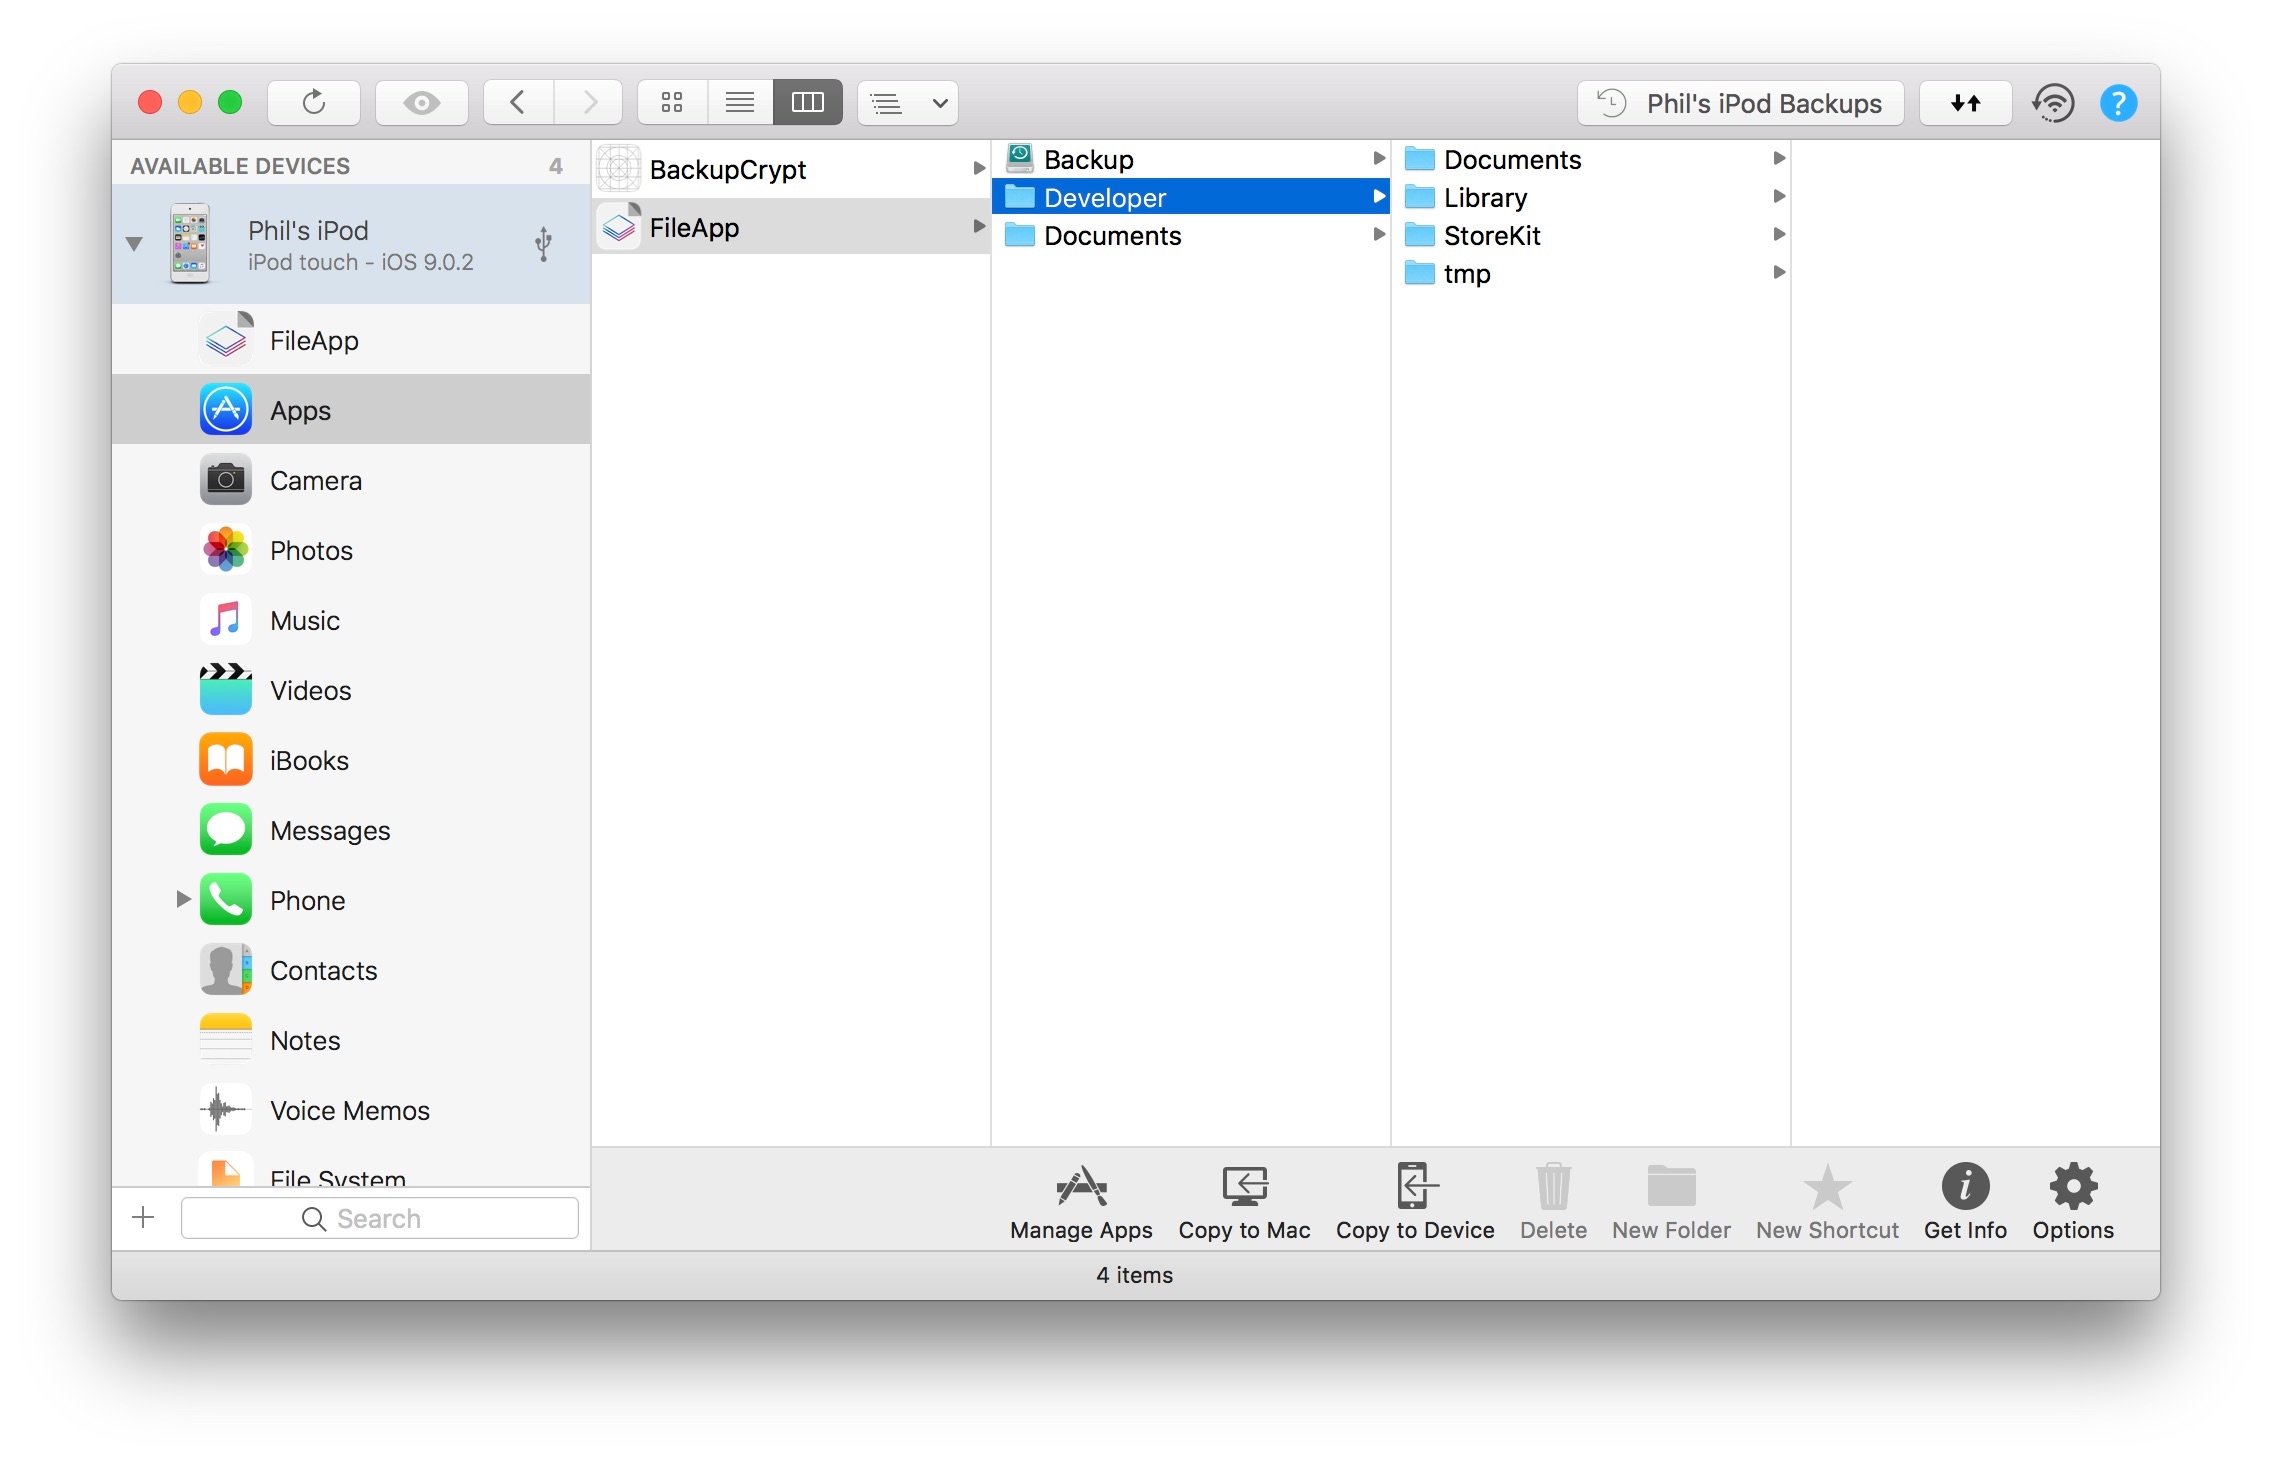Open Music in the sidebar

click(x=351, y=620)
